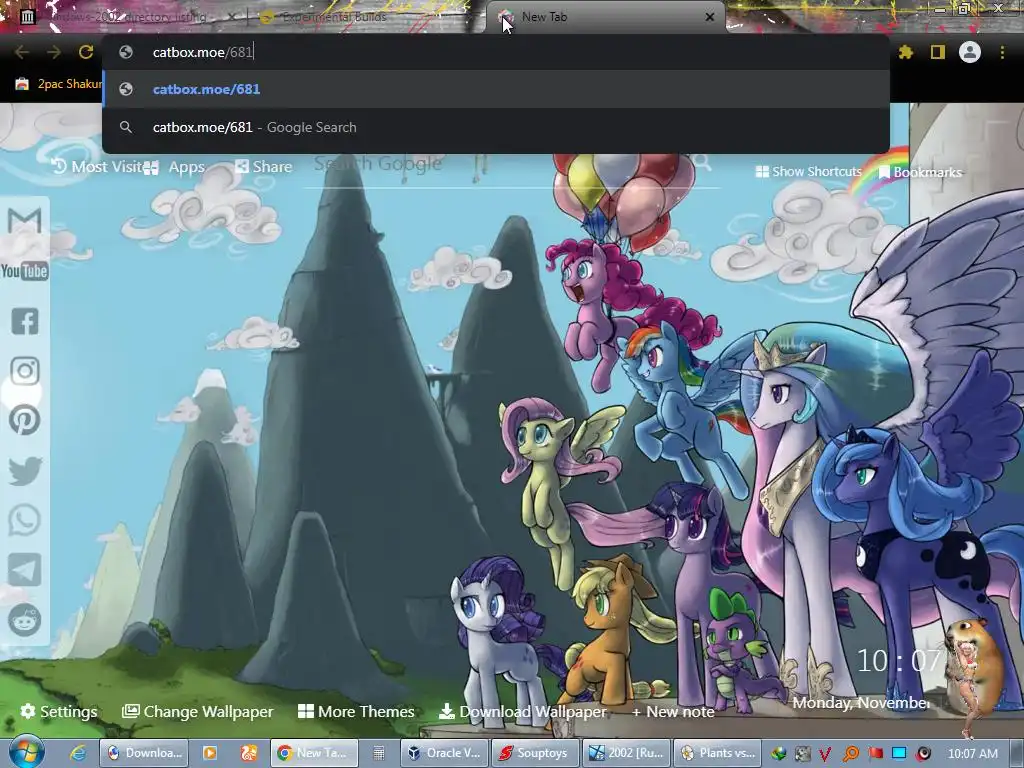
Task: Close the New Tab tab
Action: click(710, 17)
